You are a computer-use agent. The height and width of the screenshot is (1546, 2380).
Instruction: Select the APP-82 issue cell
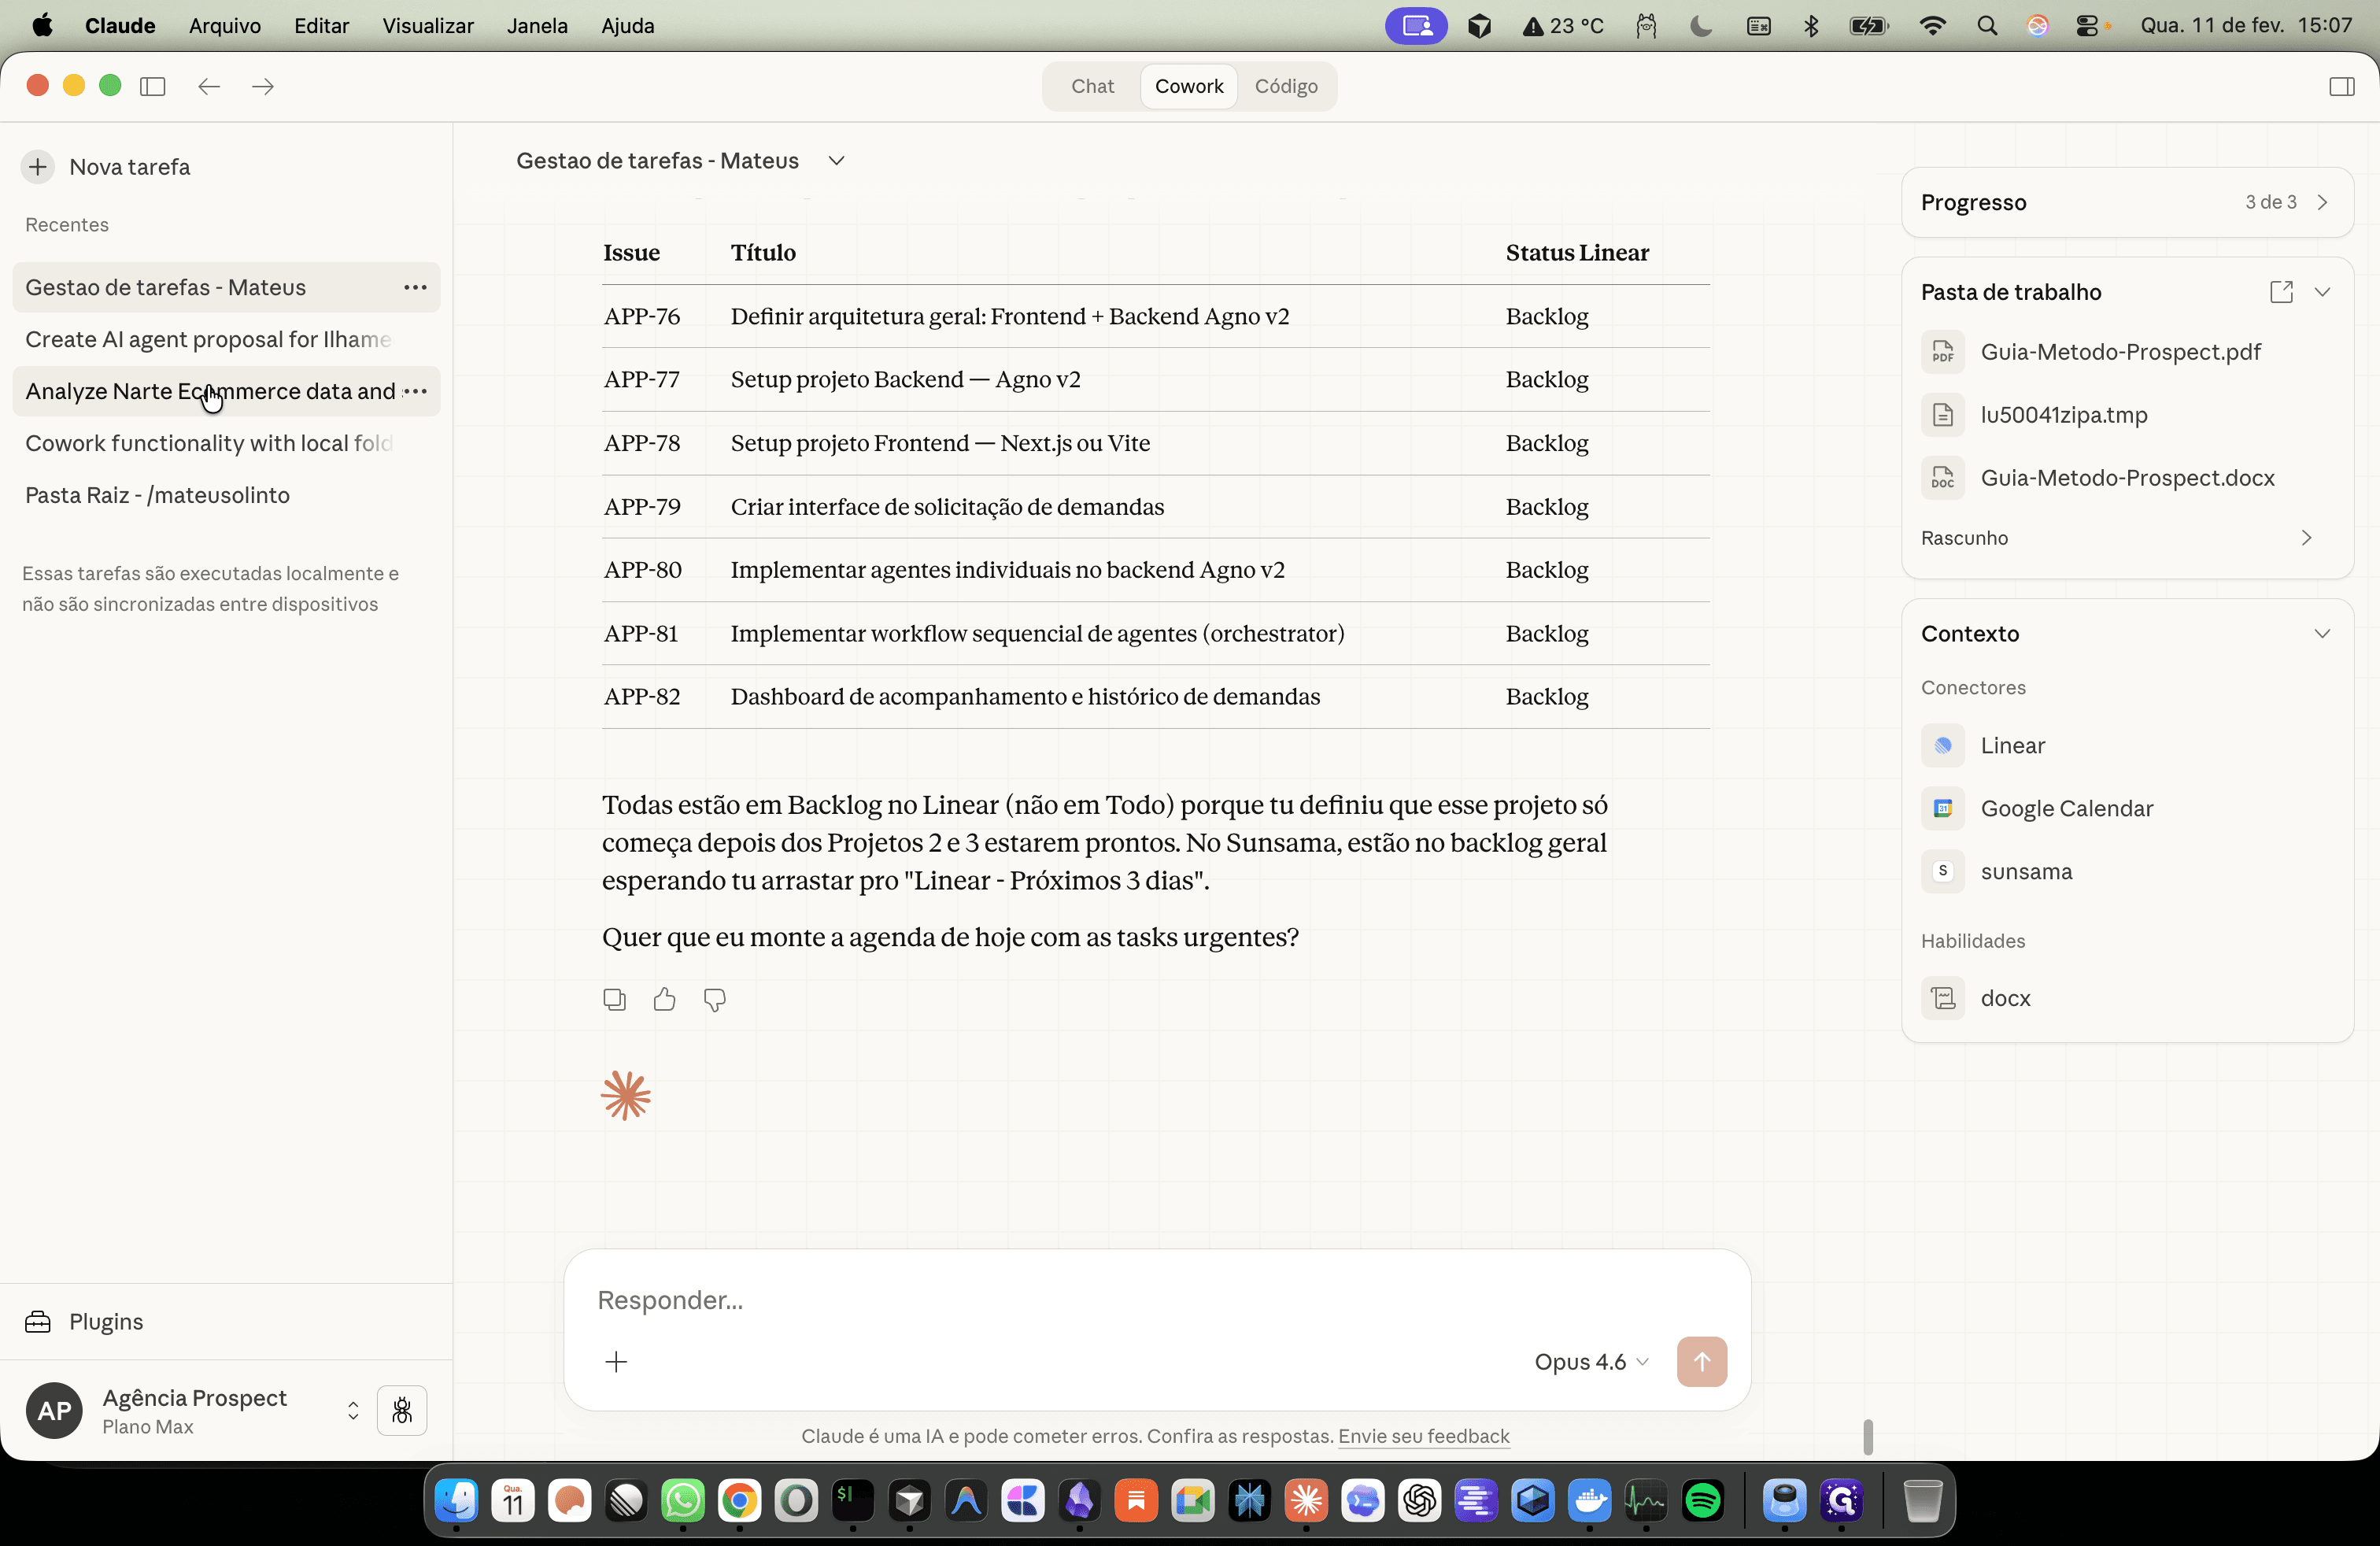click(x=642, y=697)
